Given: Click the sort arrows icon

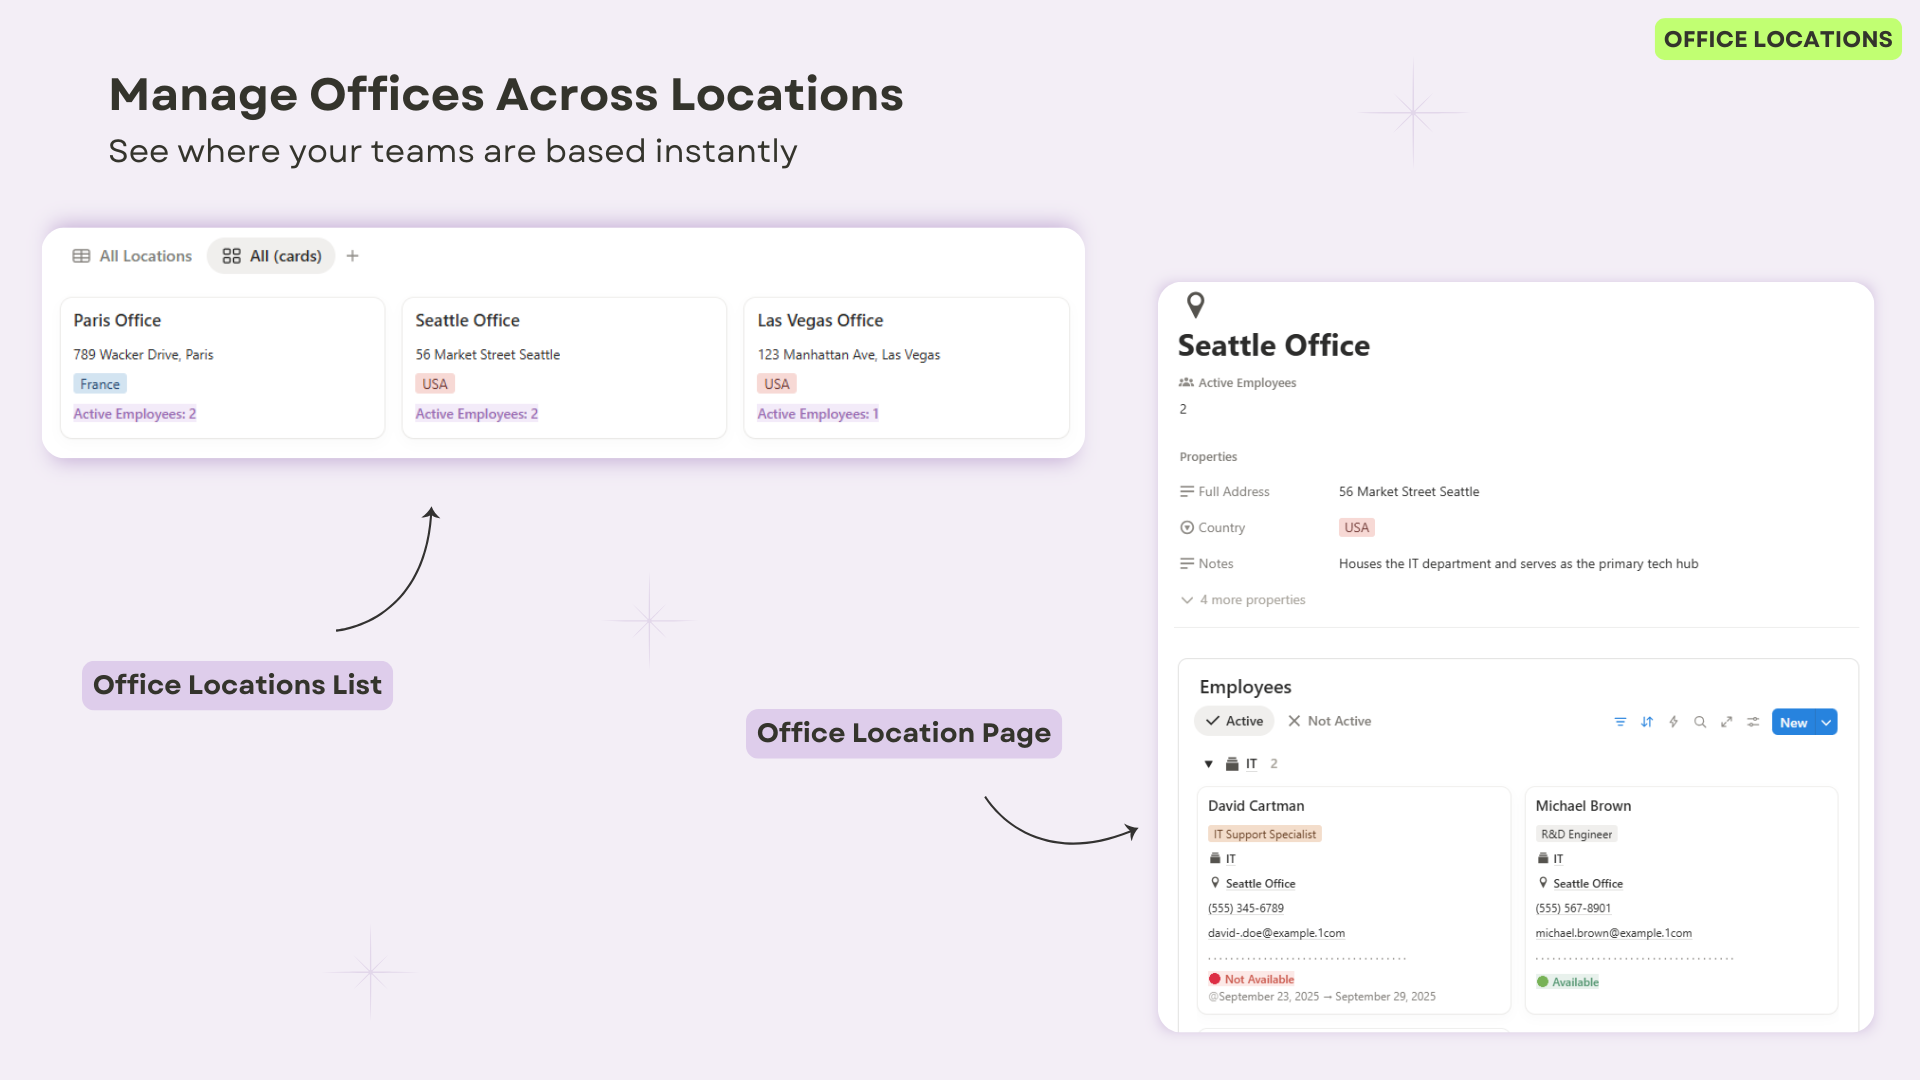Looking at the screenshot, I should tap(1647, 722).
